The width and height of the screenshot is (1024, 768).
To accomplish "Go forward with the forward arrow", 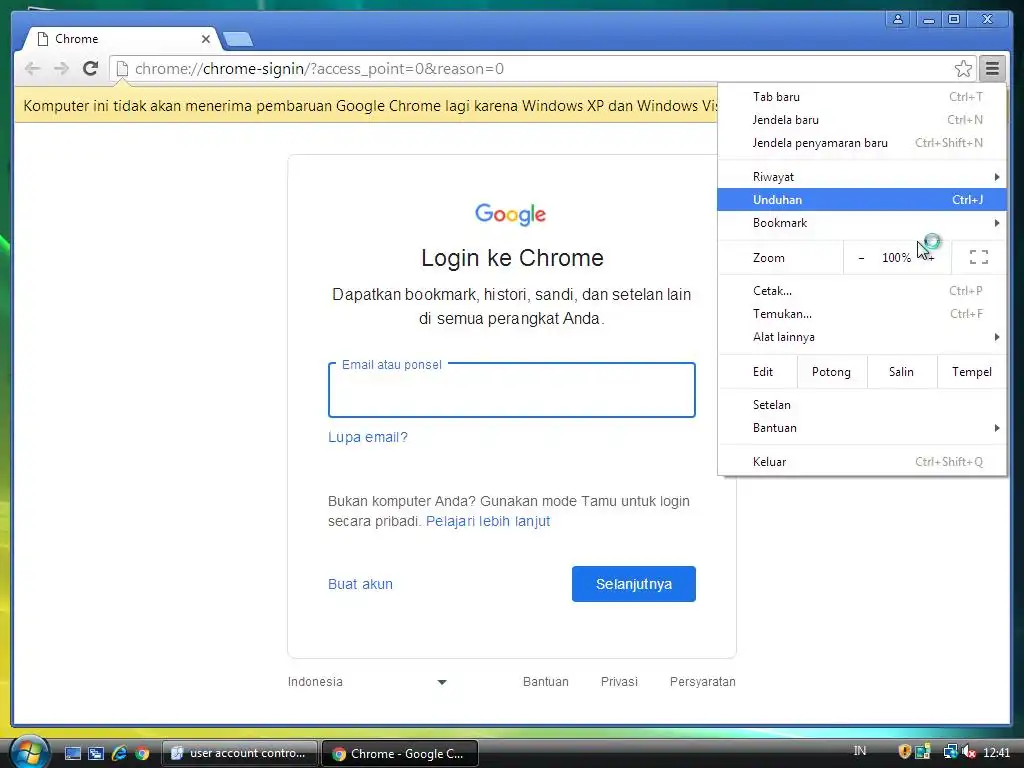I will coord(61,68).
